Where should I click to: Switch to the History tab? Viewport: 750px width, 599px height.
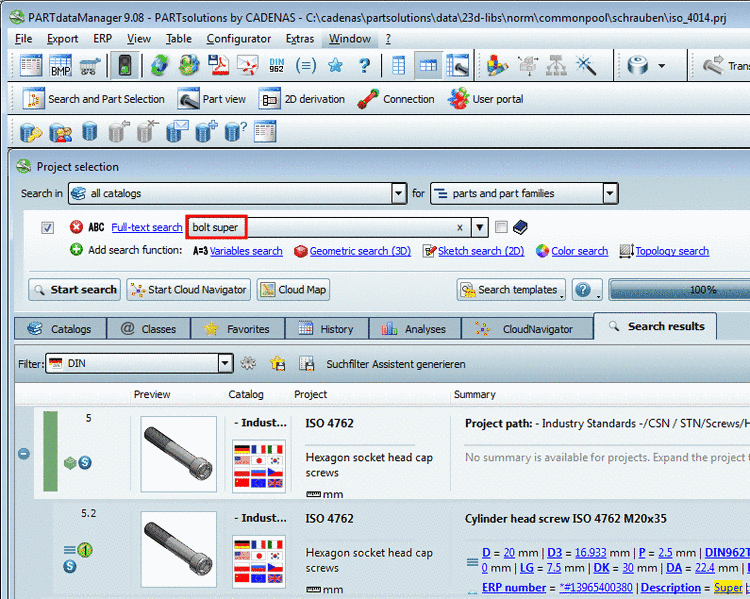(326, 329)
